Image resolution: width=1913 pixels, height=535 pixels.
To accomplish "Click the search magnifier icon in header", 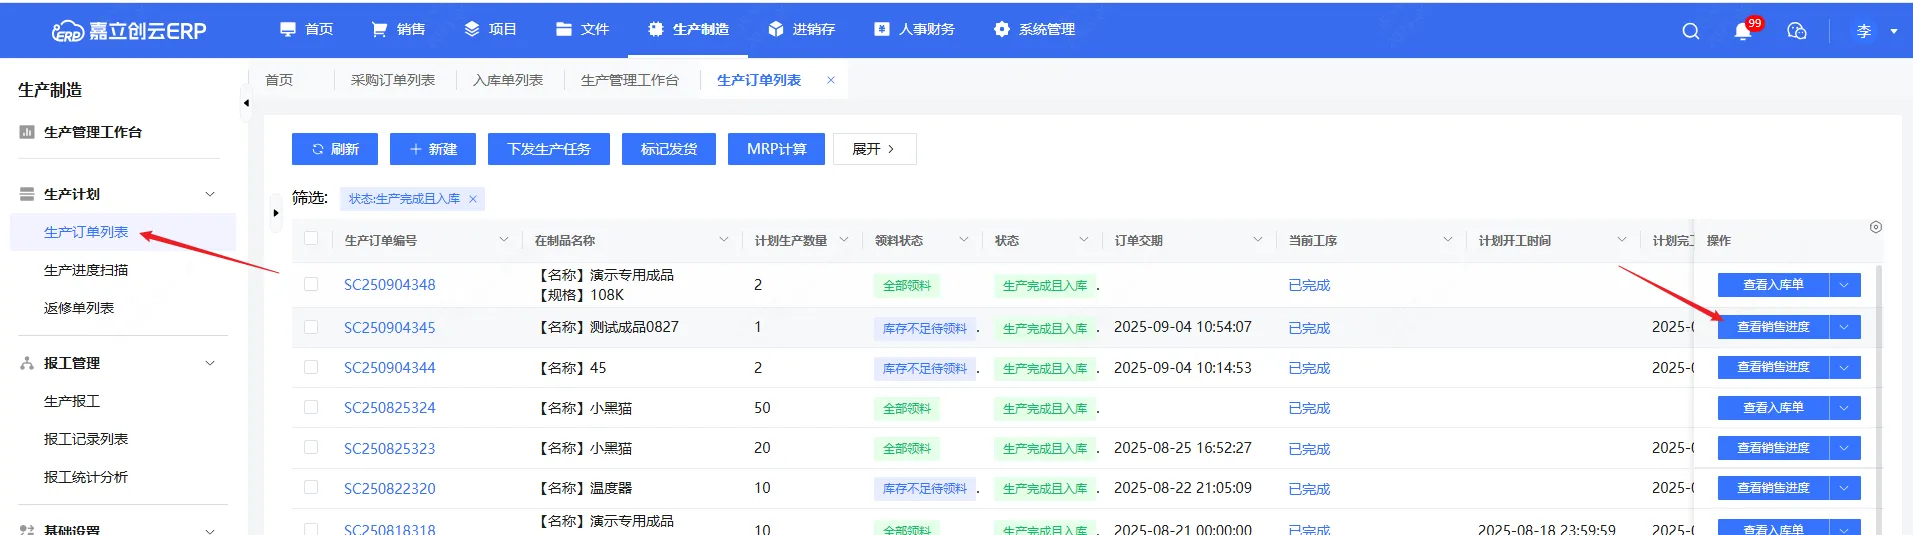I will click(x=1690, y=31).
